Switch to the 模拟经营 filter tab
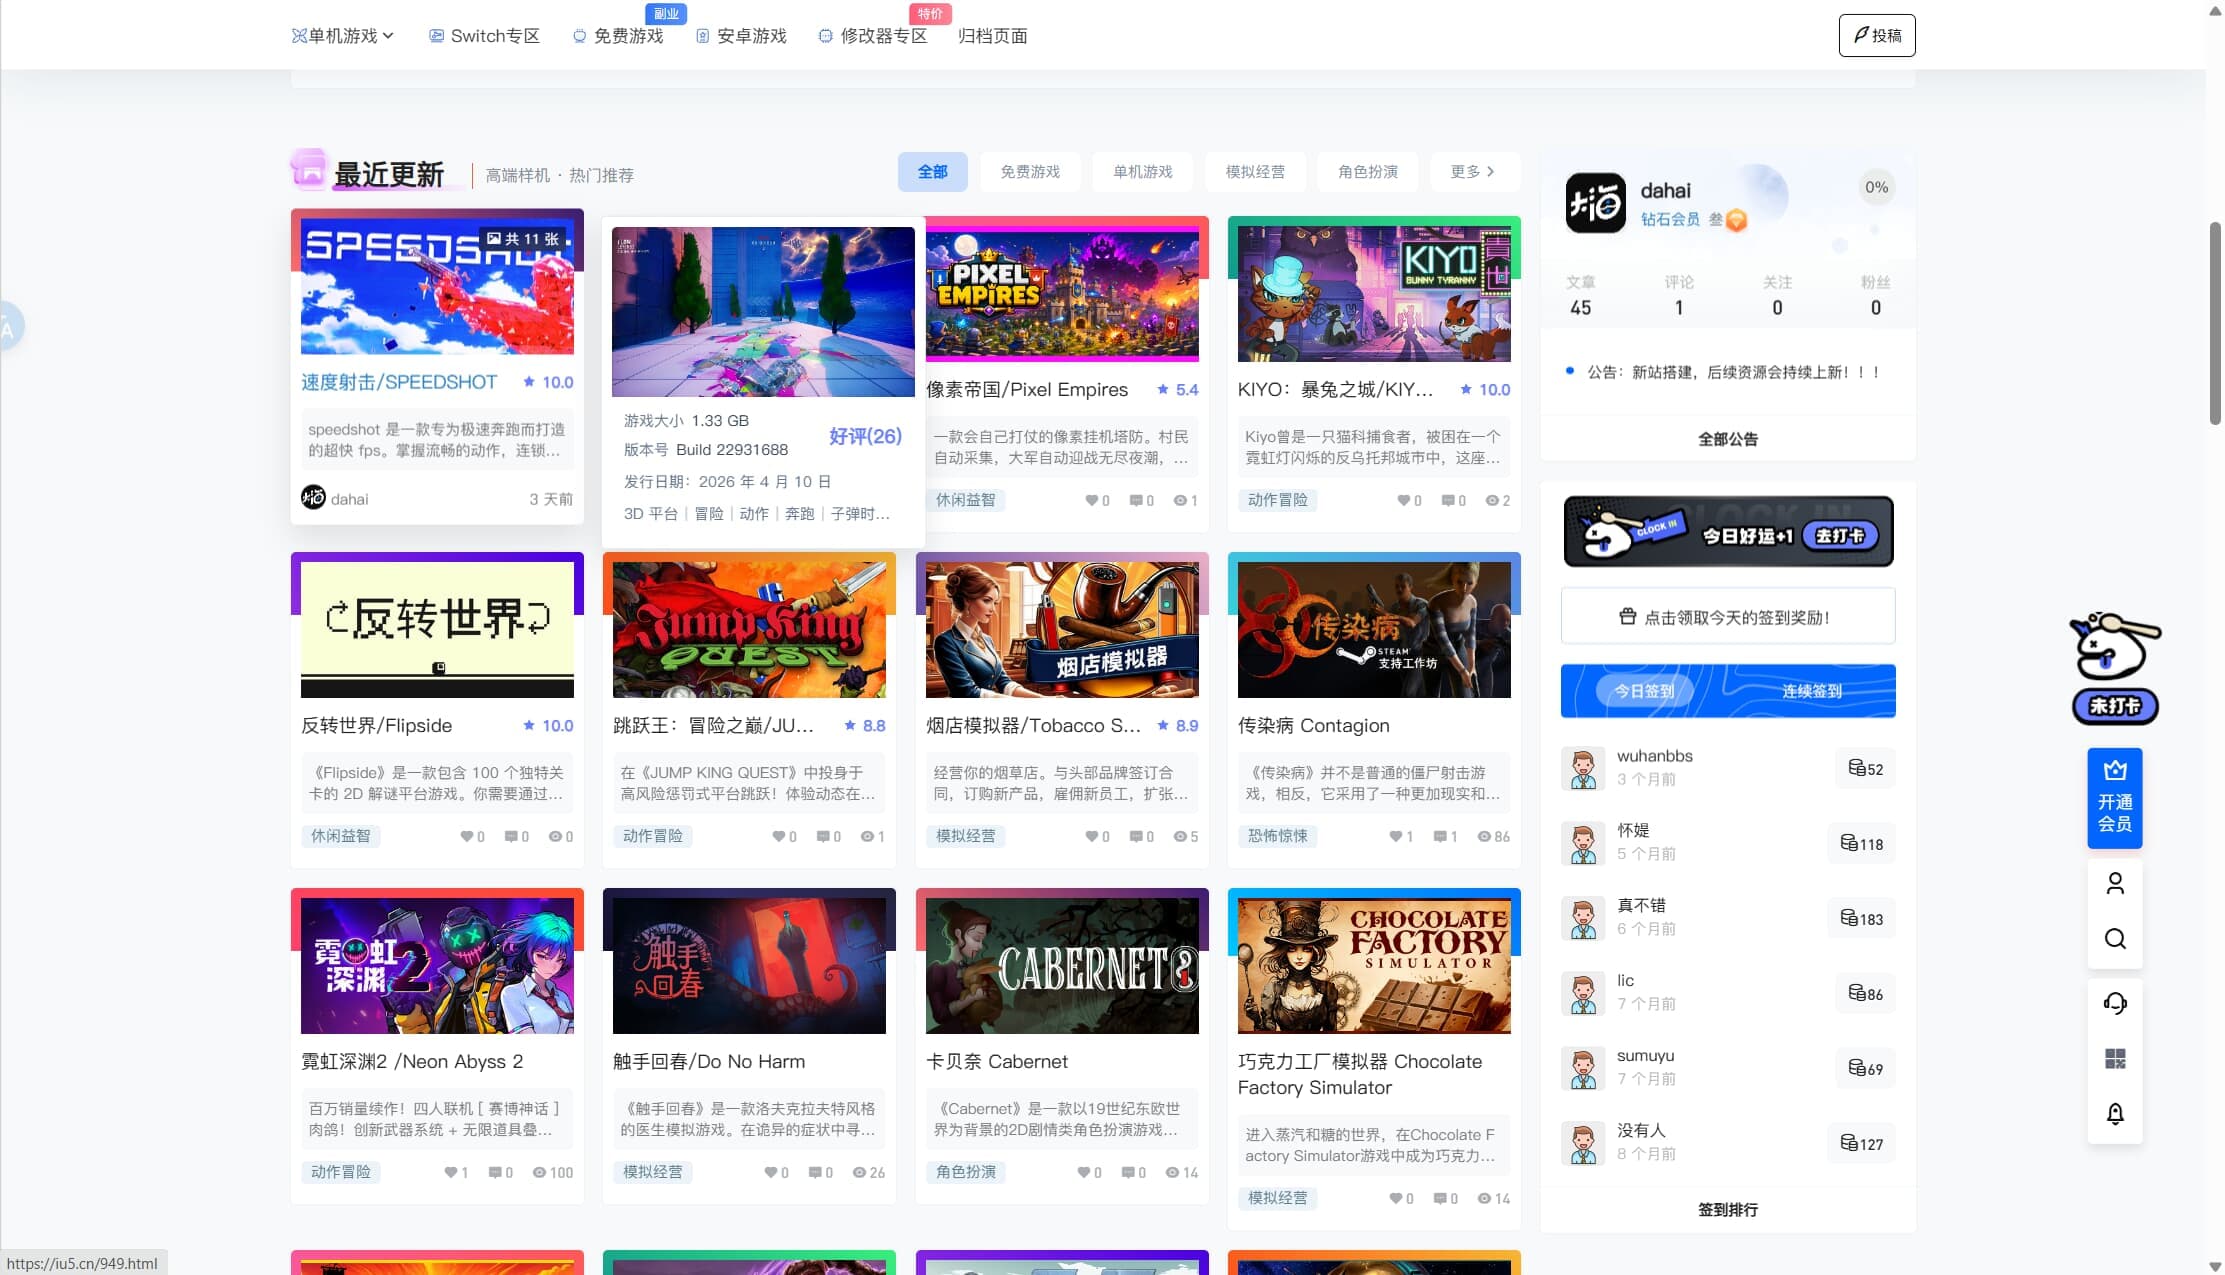Screen dimensions: 2225x1275 1255,172
